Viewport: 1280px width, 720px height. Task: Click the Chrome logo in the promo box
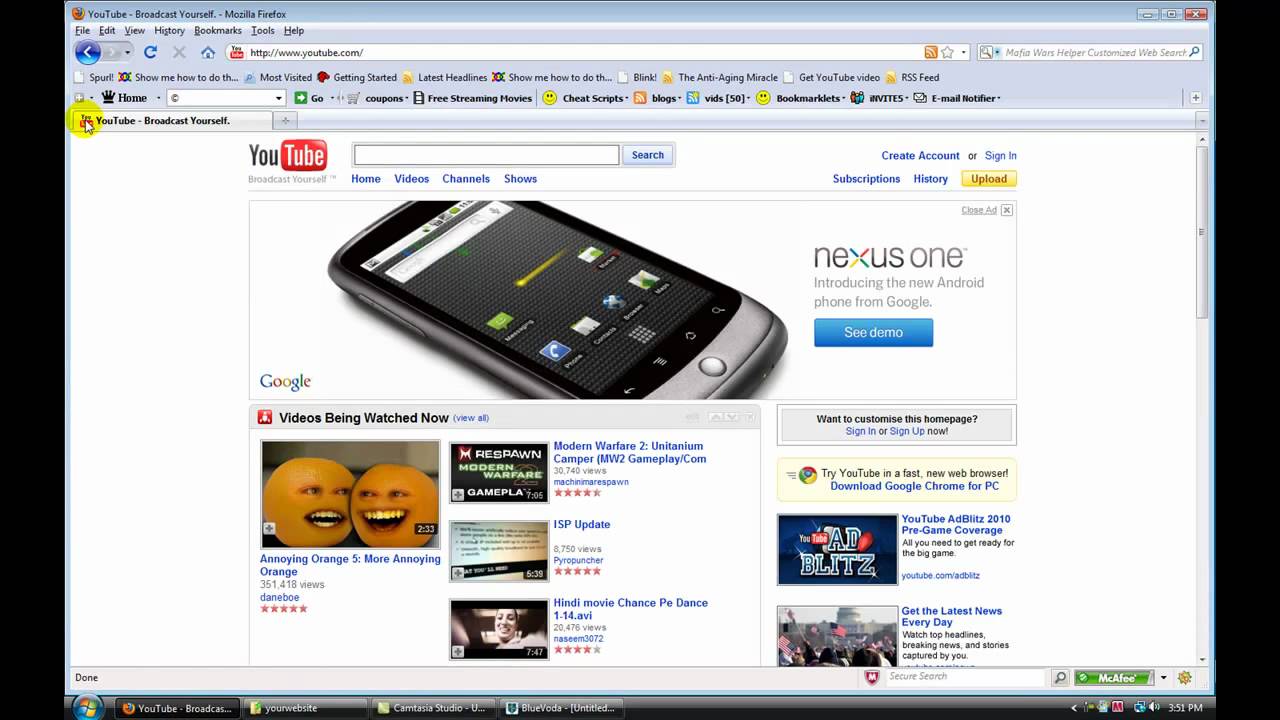click(x=807, y=476)
